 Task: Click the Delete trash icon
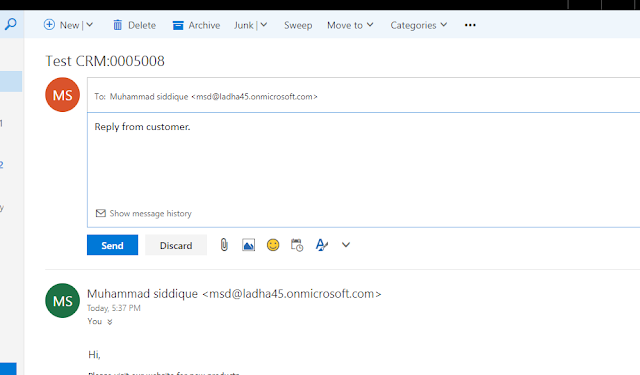click(x=118, y=25)
